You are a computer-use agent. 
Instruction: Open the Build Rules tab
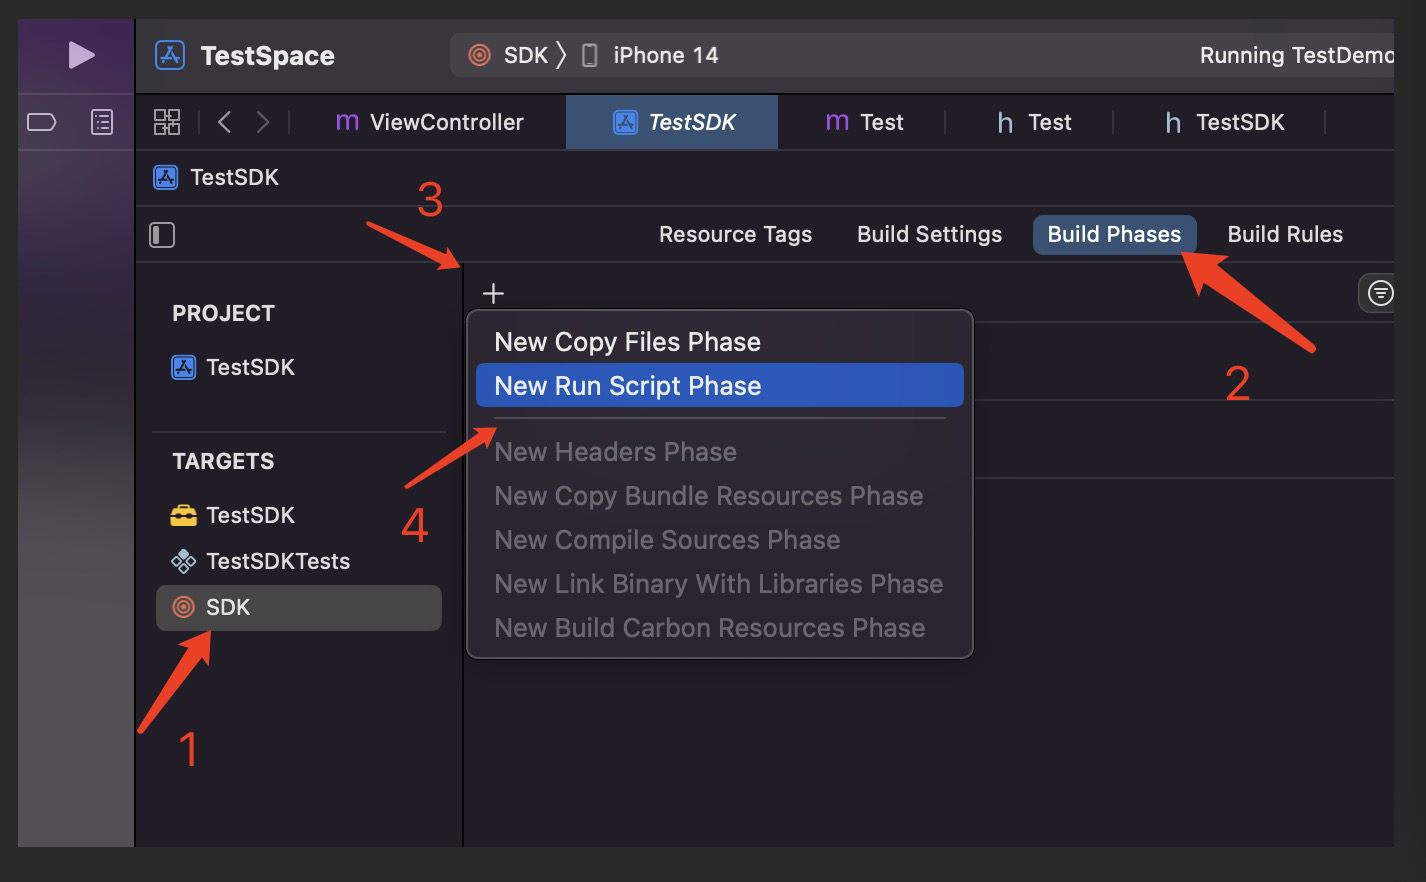click(x=1285, y=234)
